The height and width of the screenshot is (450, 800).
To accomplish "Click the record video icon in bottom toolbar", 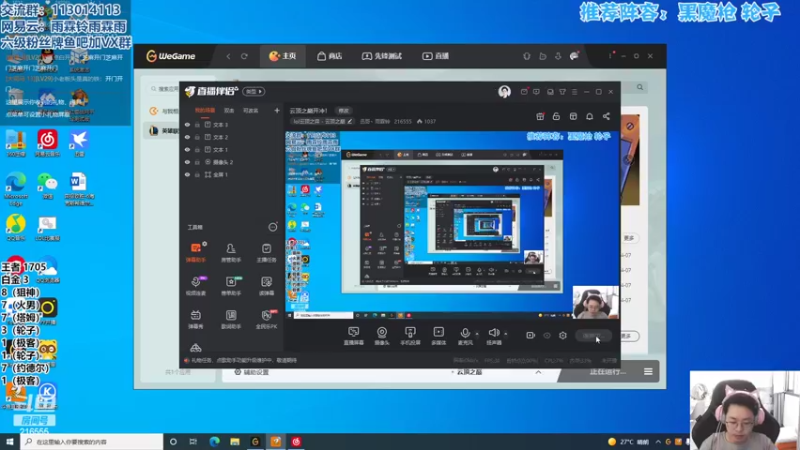I will coord(531,335).
